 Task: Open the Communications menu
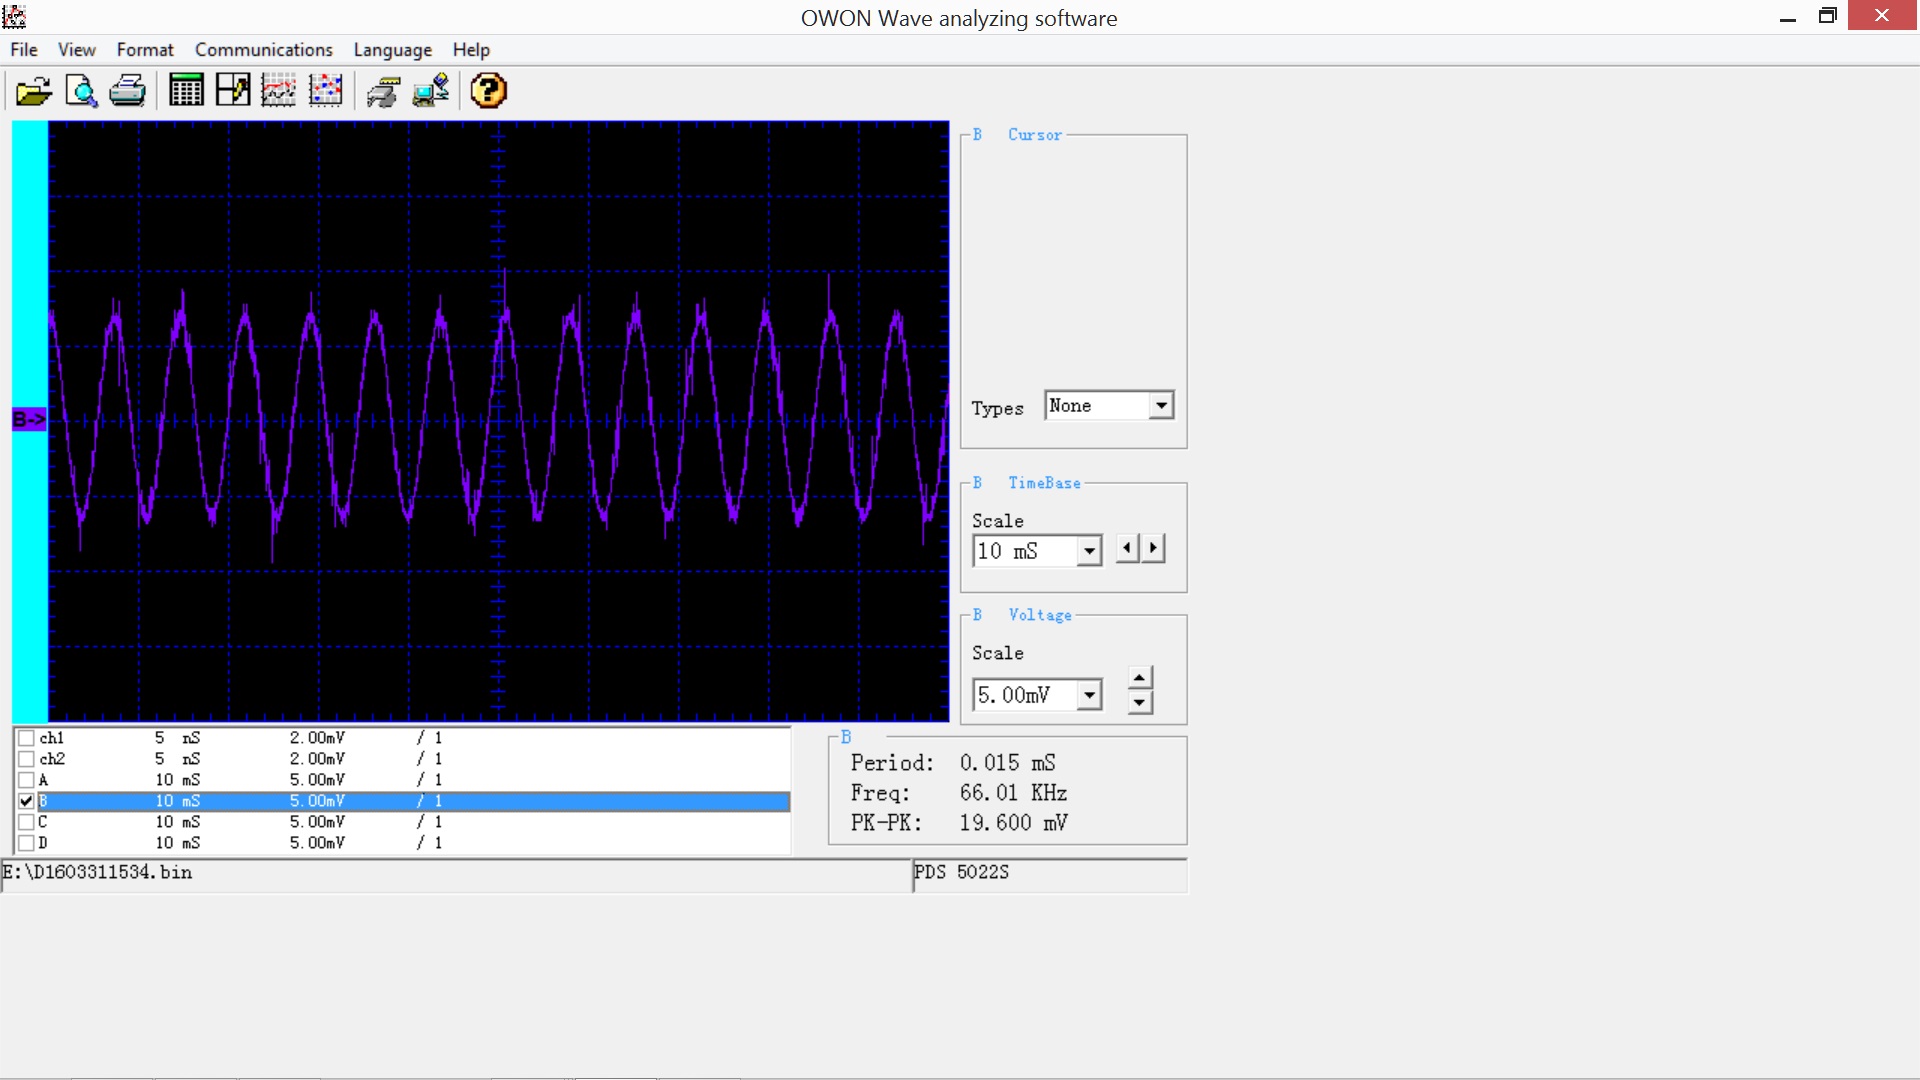coord(264,50)
